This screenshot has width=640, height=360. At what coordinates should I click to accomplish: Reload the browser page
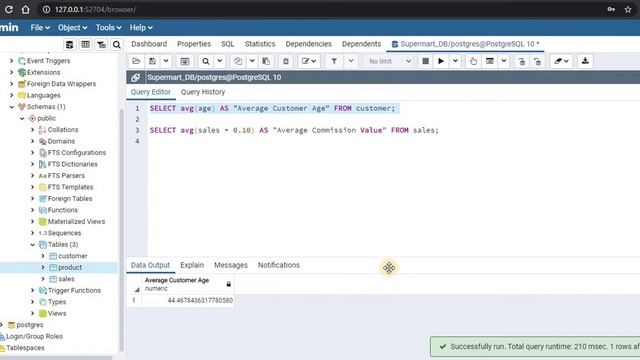click(x=9, y=9)
